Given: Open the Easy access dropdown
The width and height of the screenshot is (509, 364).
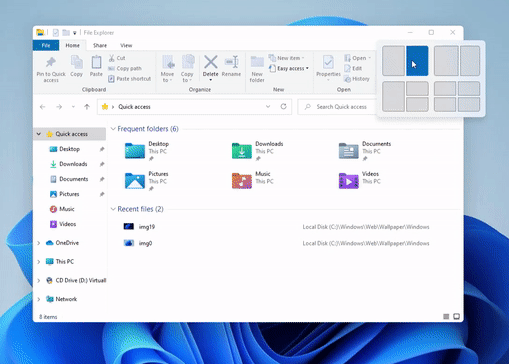Looking at the screenshot, I should click(x=289, y=68).
